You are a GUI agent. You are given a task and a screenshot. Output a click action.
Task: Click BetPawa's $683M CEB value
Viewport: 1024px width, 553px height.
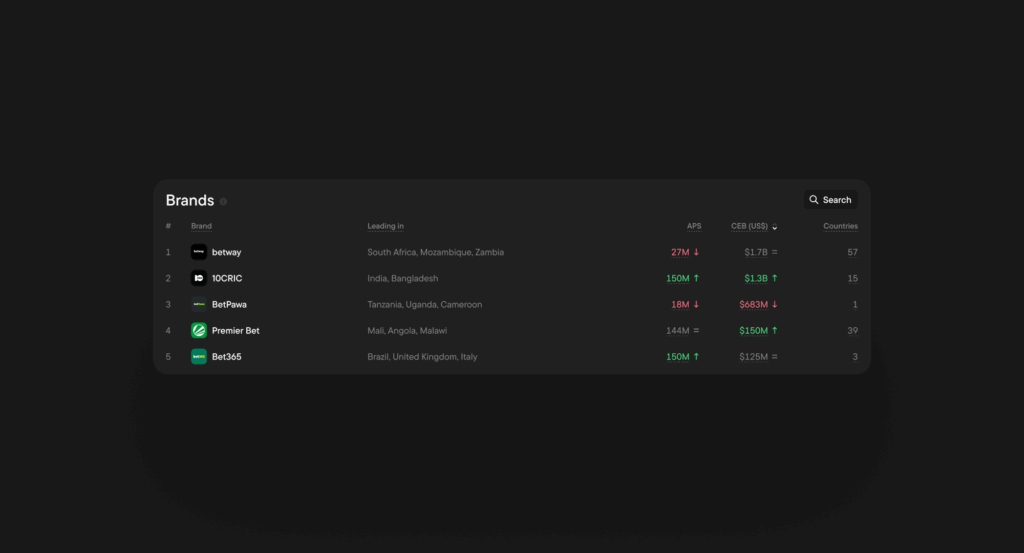[753, 304]
